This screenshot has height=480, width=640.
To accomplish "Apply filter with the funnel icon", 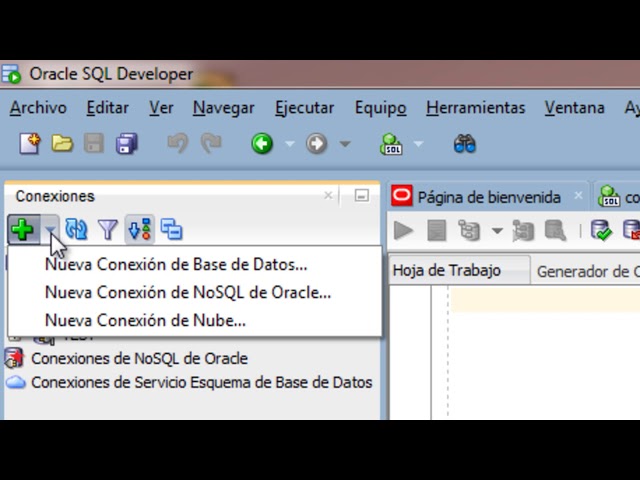I will click(x=108, y=229).
